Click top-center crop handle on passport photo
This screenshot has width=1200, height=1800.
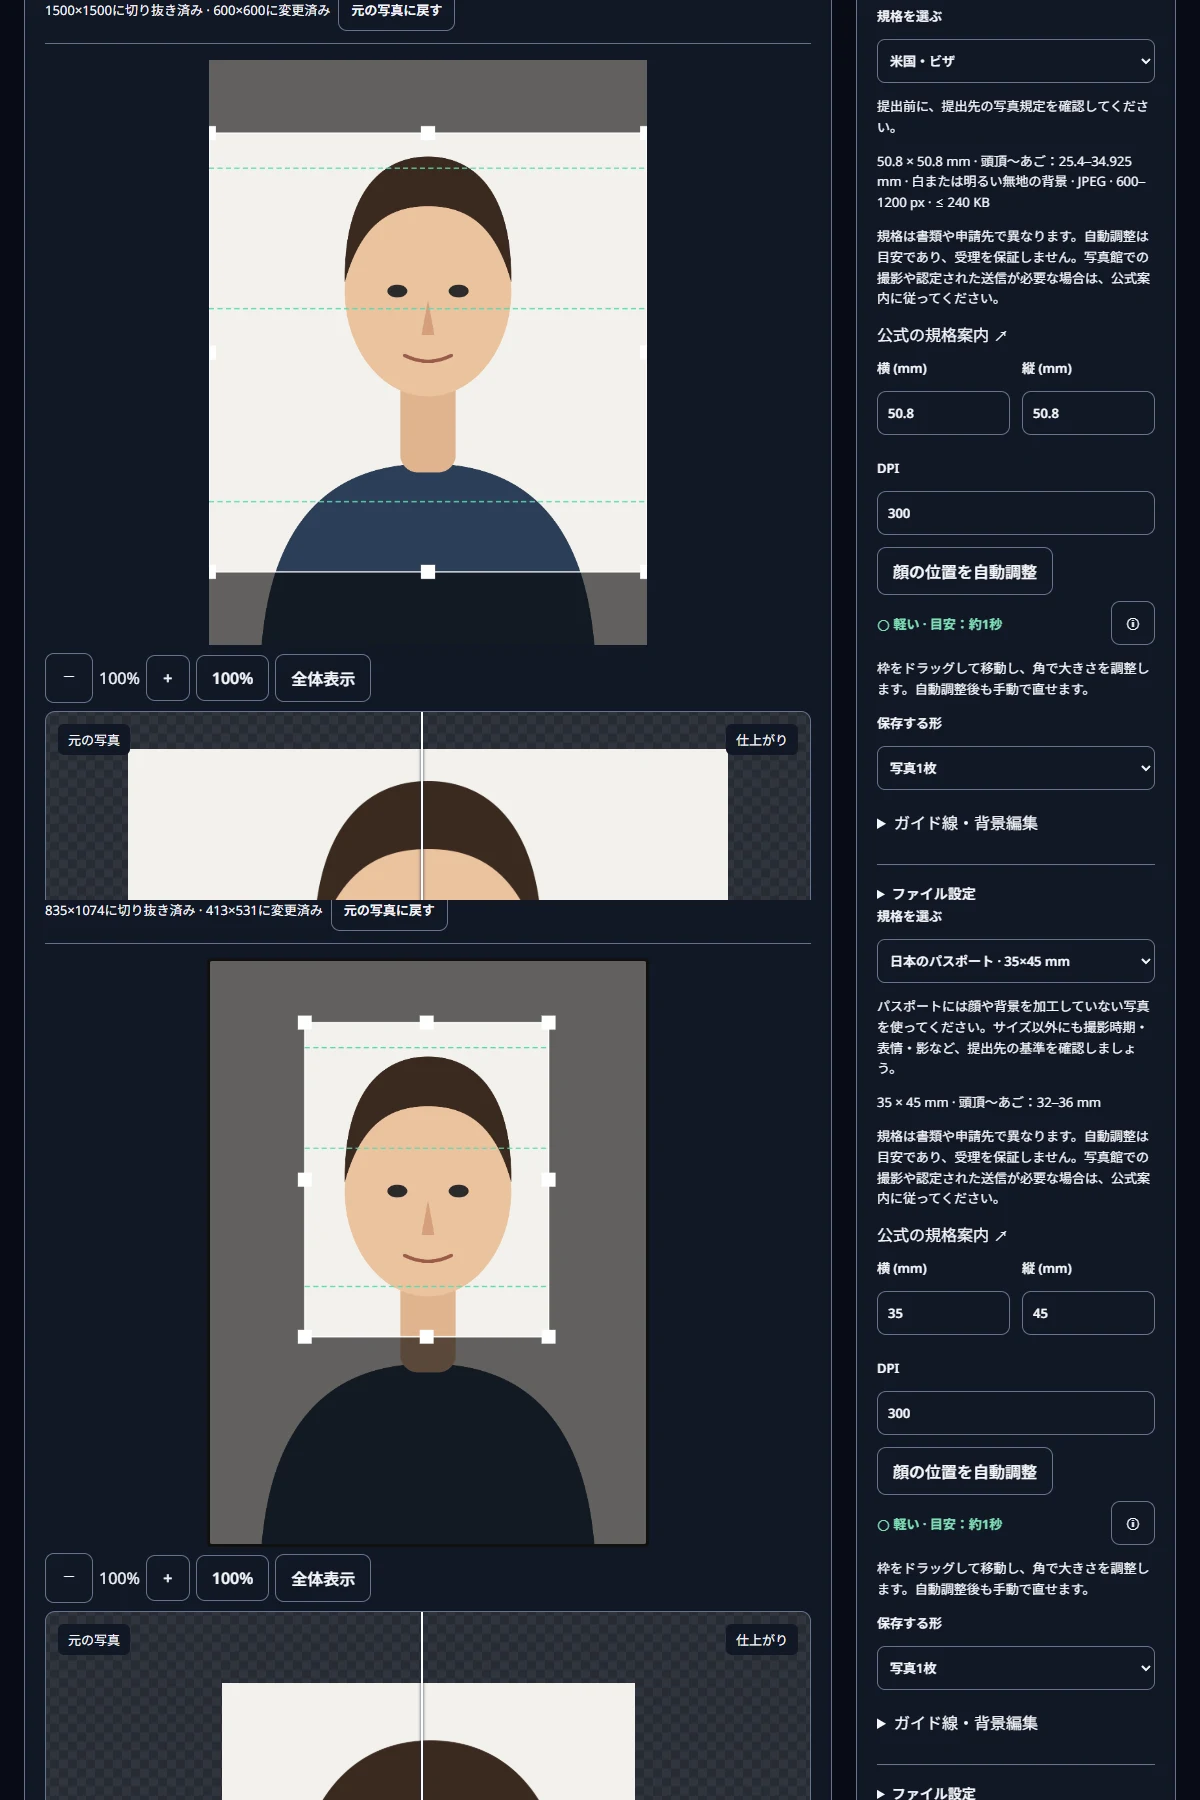click(427, 1022)
